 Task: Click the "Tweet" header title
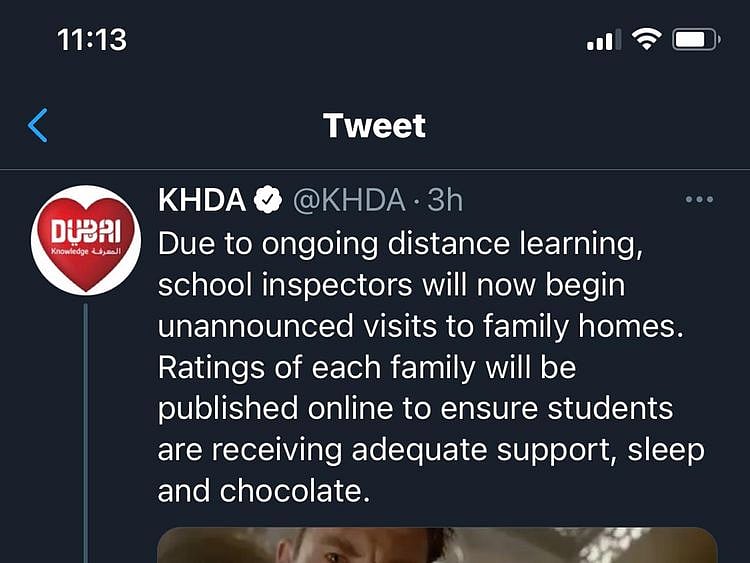click(375, 125)
